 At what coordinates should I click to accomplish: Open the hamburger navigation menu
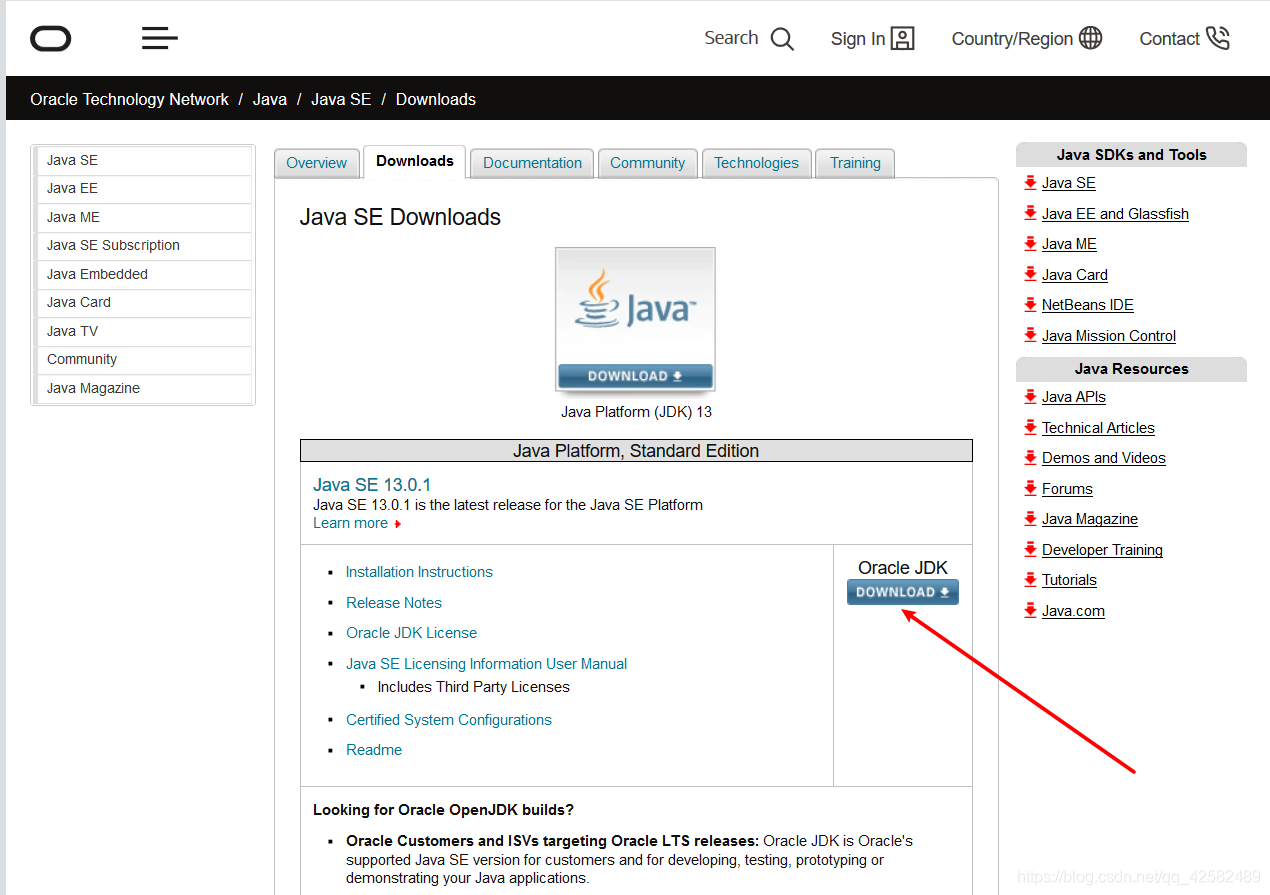pos(160,39)
